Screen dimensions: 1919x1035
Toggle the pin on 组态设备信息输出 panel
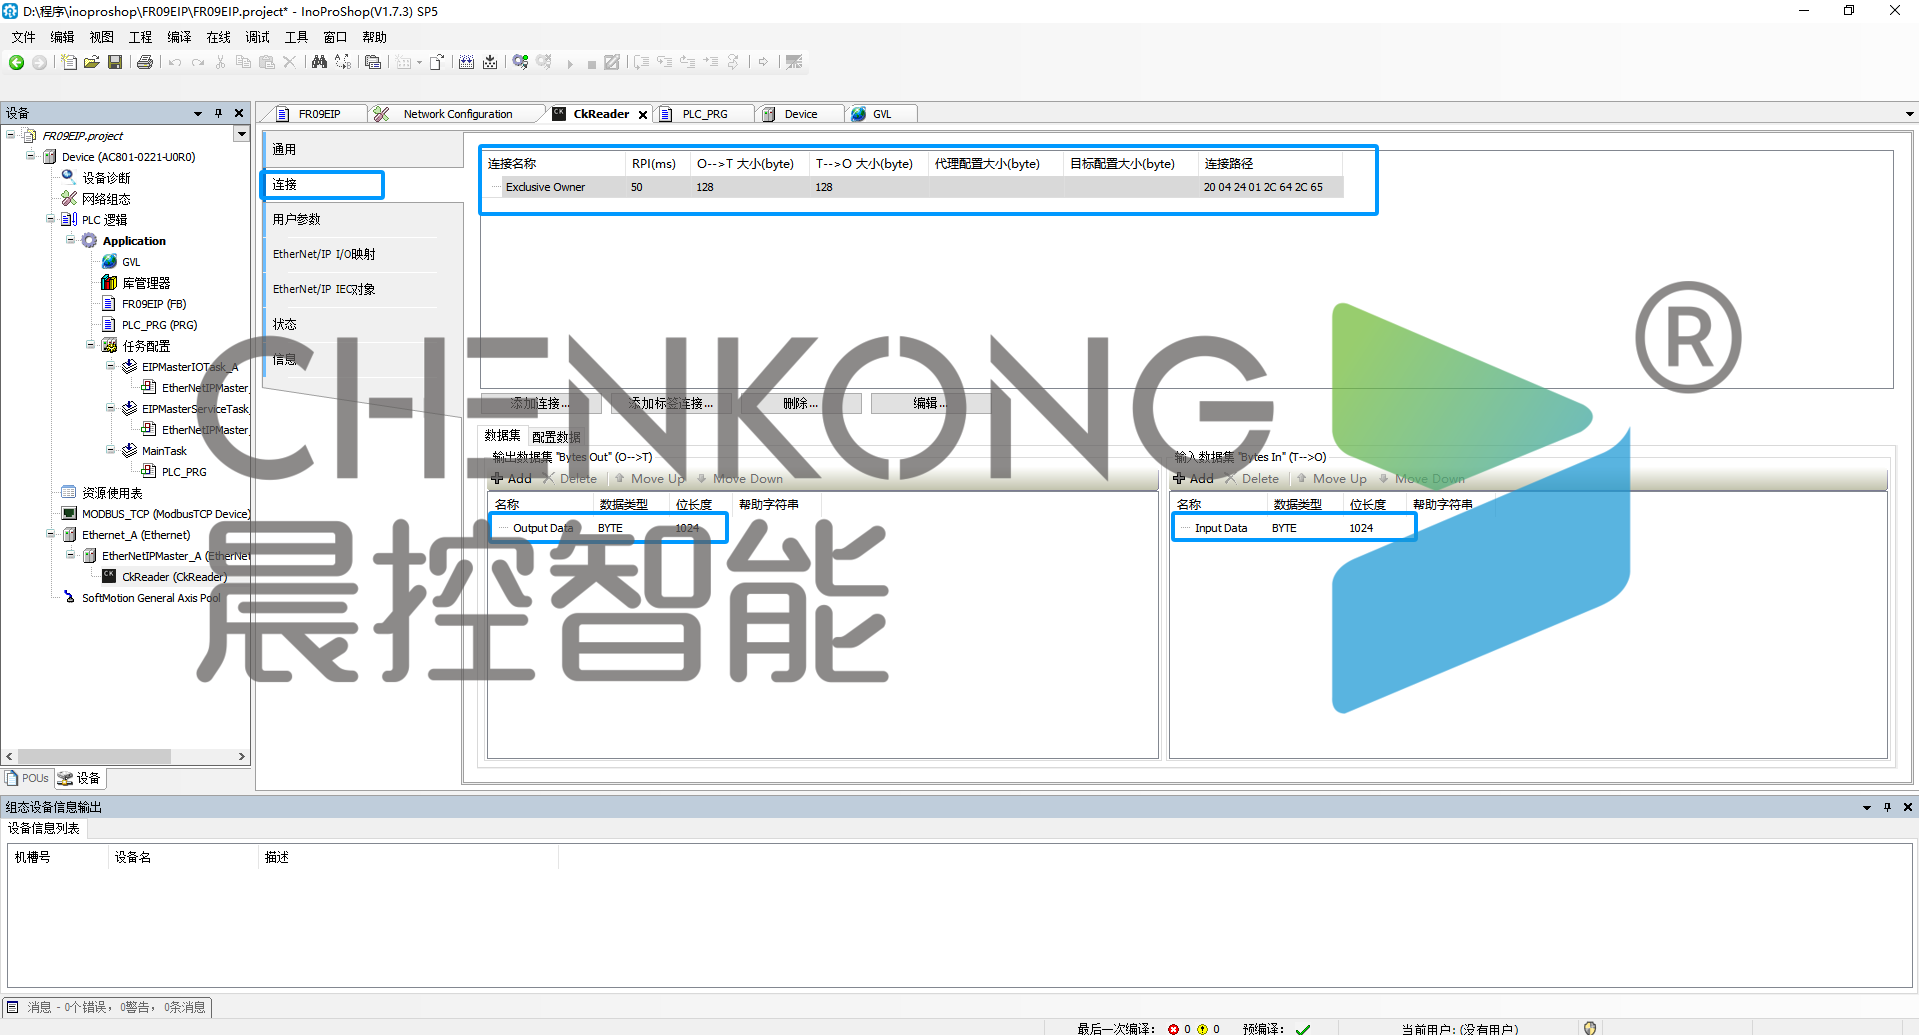tap(1887, 807)
